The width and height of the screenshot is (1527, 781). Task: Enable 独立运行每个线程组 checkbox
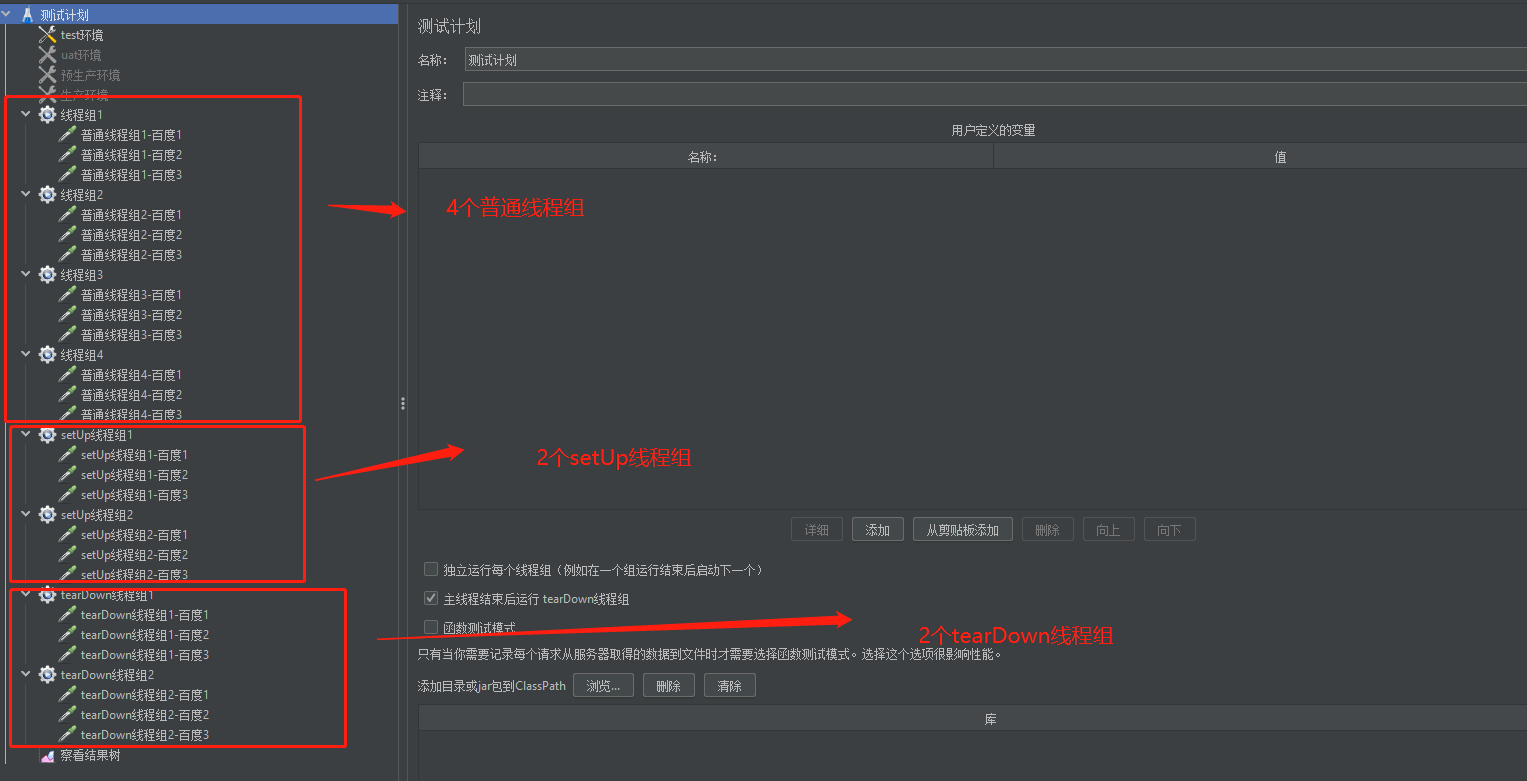(x=431, y=570)
